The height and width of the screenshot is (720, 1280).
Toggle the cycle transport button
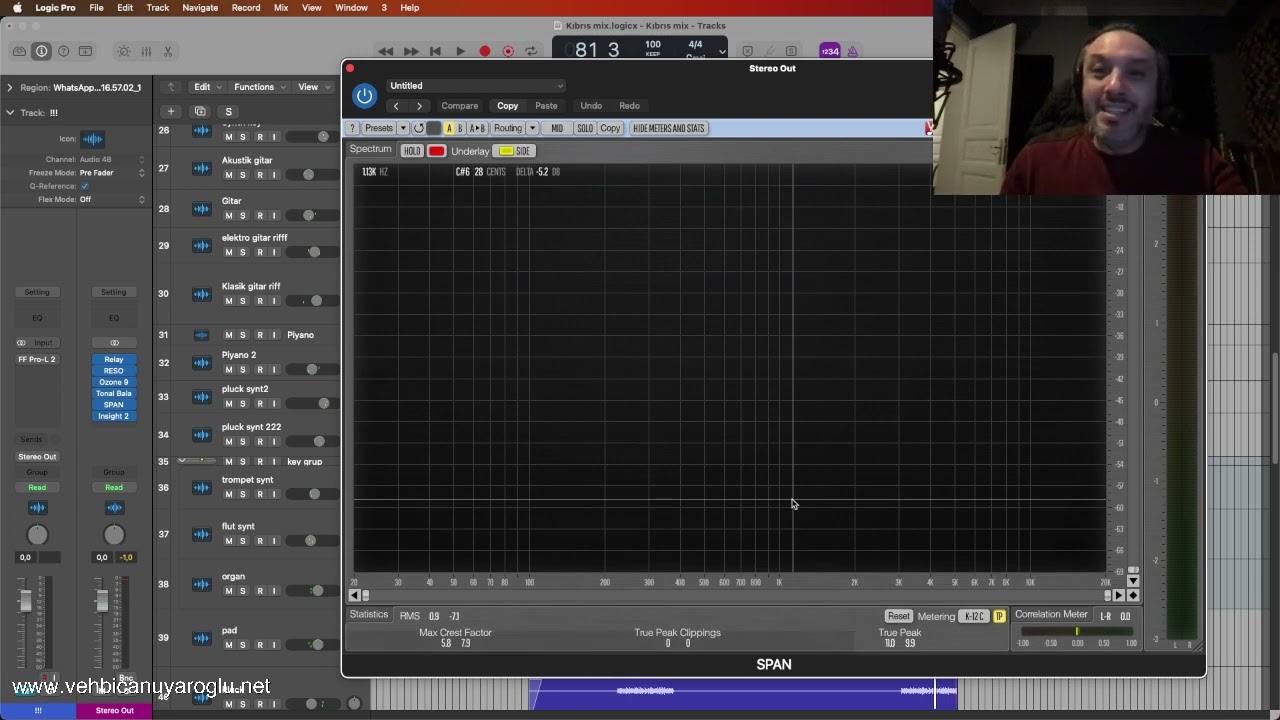click(531, 51)
